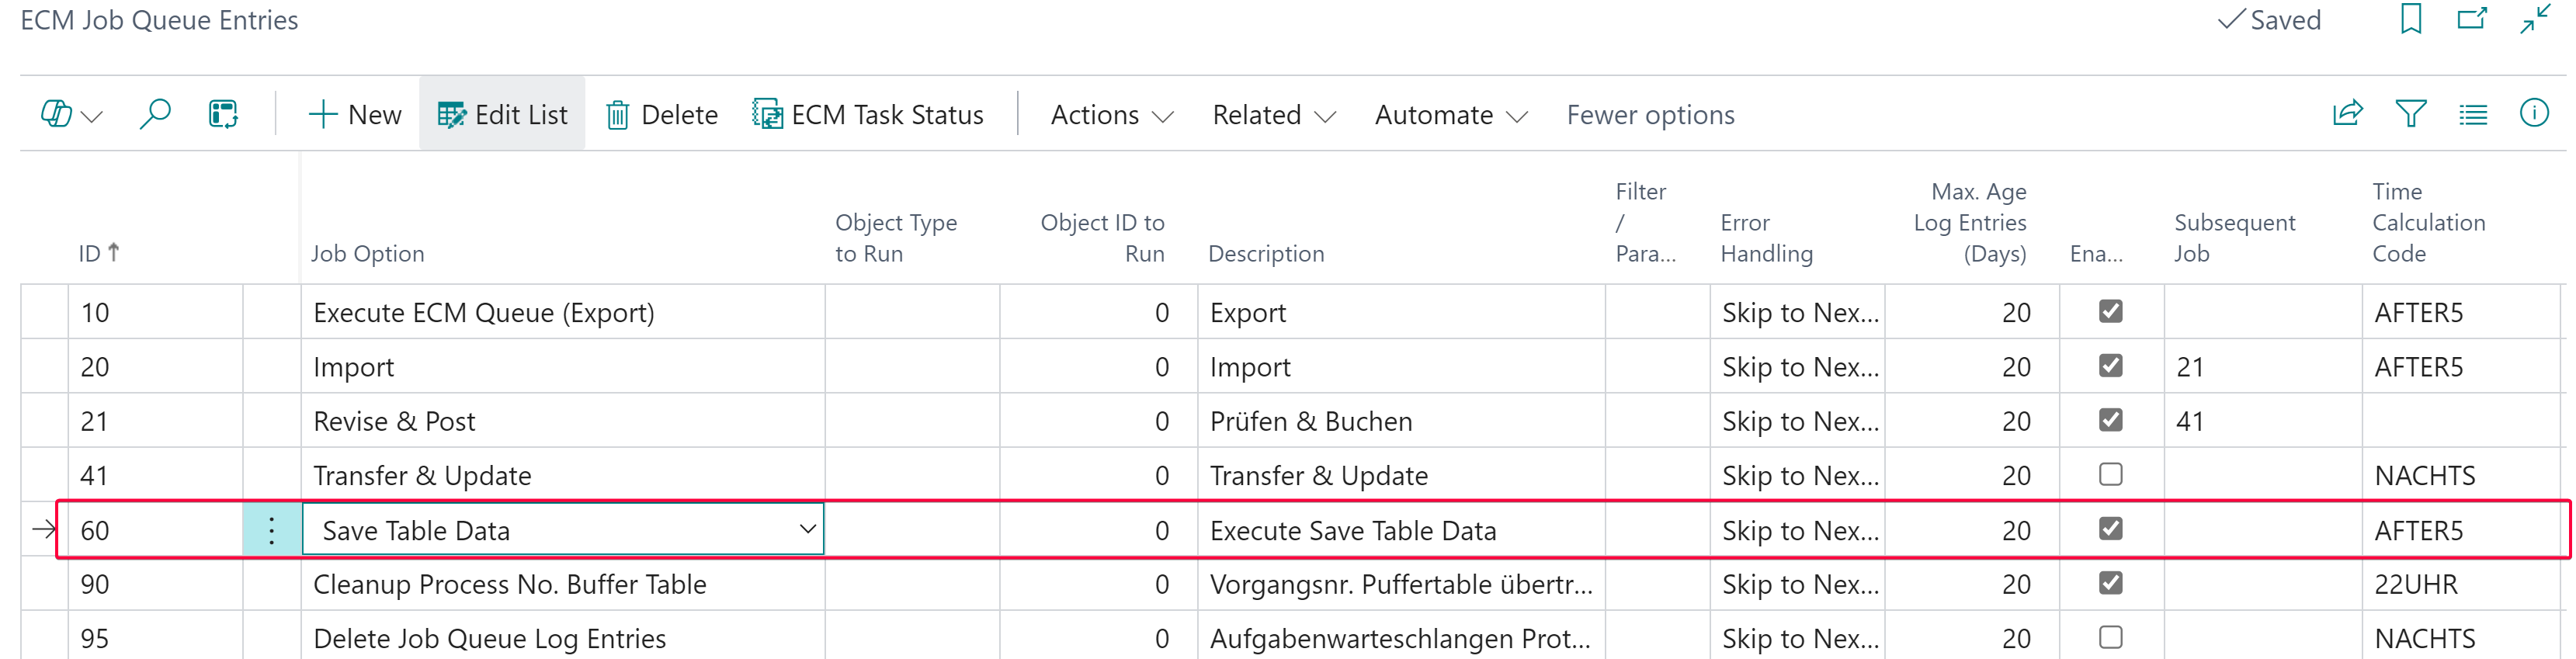Expand the Save Table Data dropdown
Image resolution: width=2576 pixels, height=659 pixels.
click(807, 529)
